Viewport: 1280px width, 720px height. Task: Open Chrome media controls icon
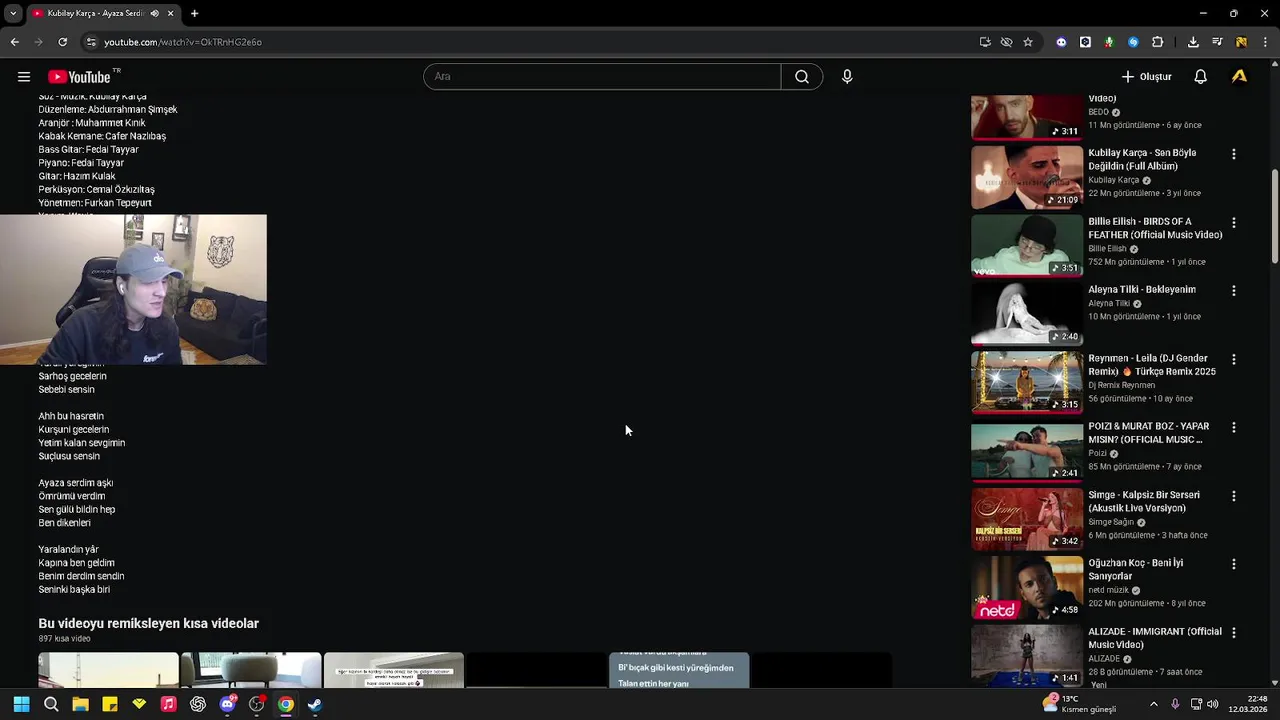(1217, 42)
